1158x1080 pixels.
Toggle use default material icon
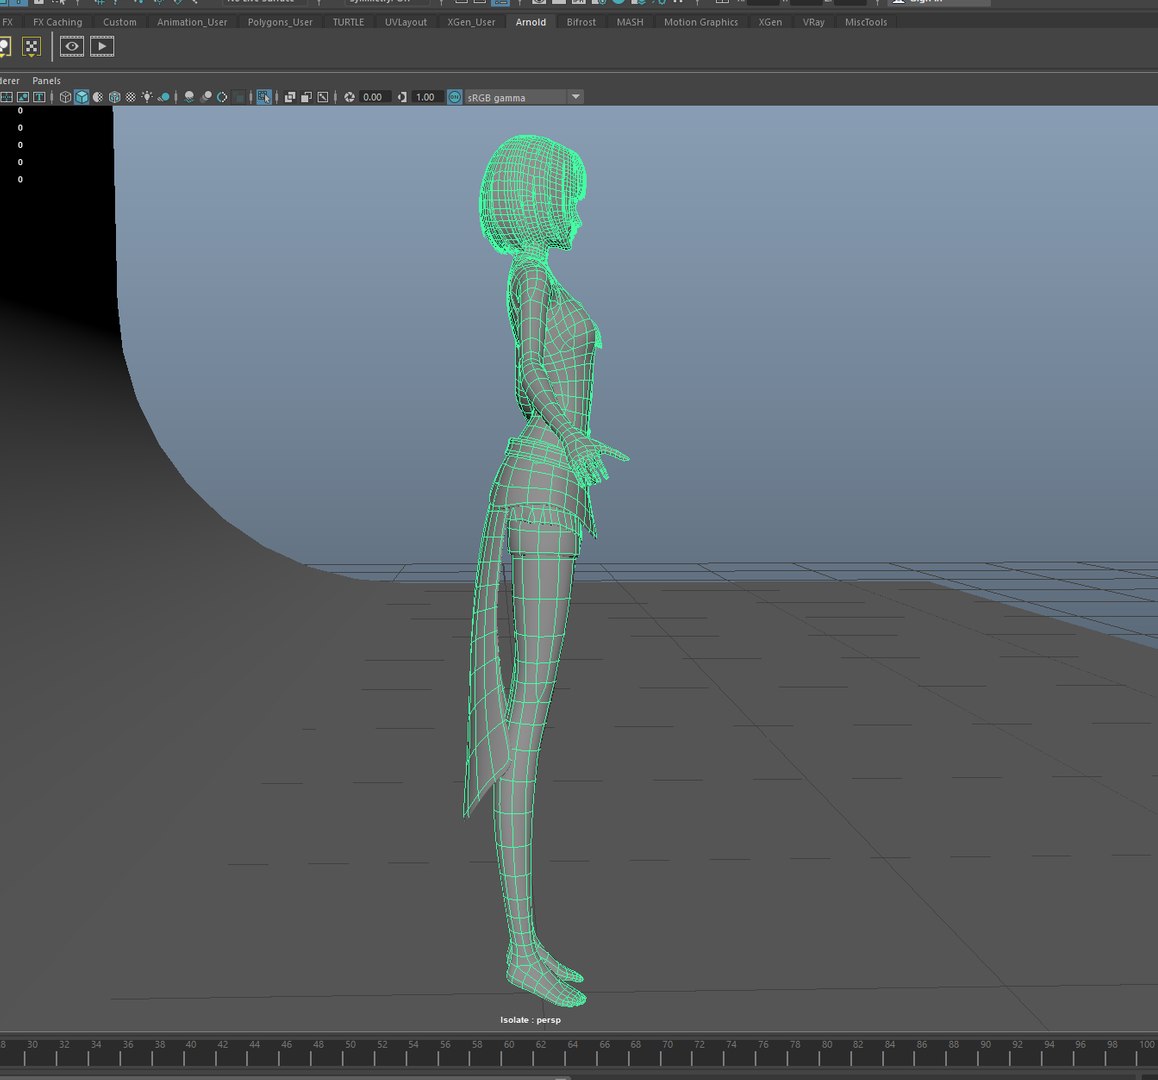(97, 97)
